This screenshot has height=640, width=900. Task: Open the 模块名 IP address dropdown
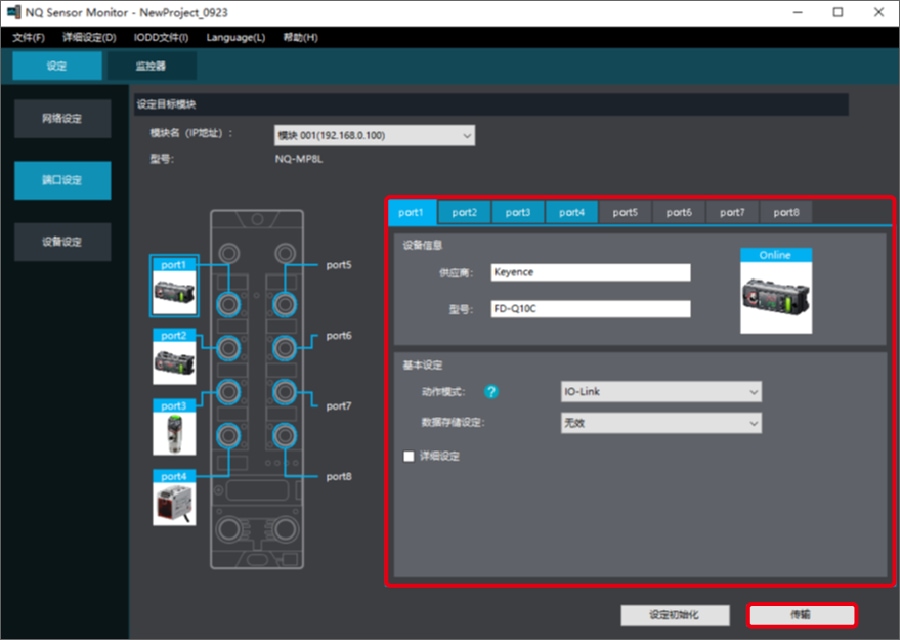tap(374, 135)
